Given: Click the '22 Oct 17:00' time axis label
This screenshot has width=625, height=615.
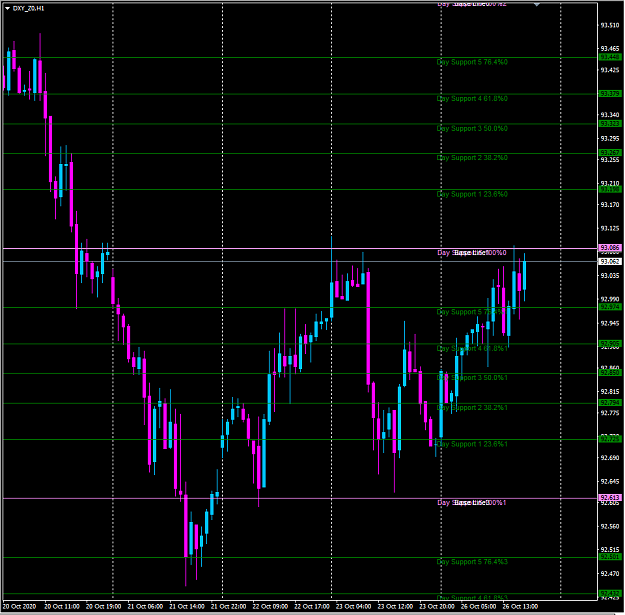Looking at the screenshot, I should tap(312, 606).
